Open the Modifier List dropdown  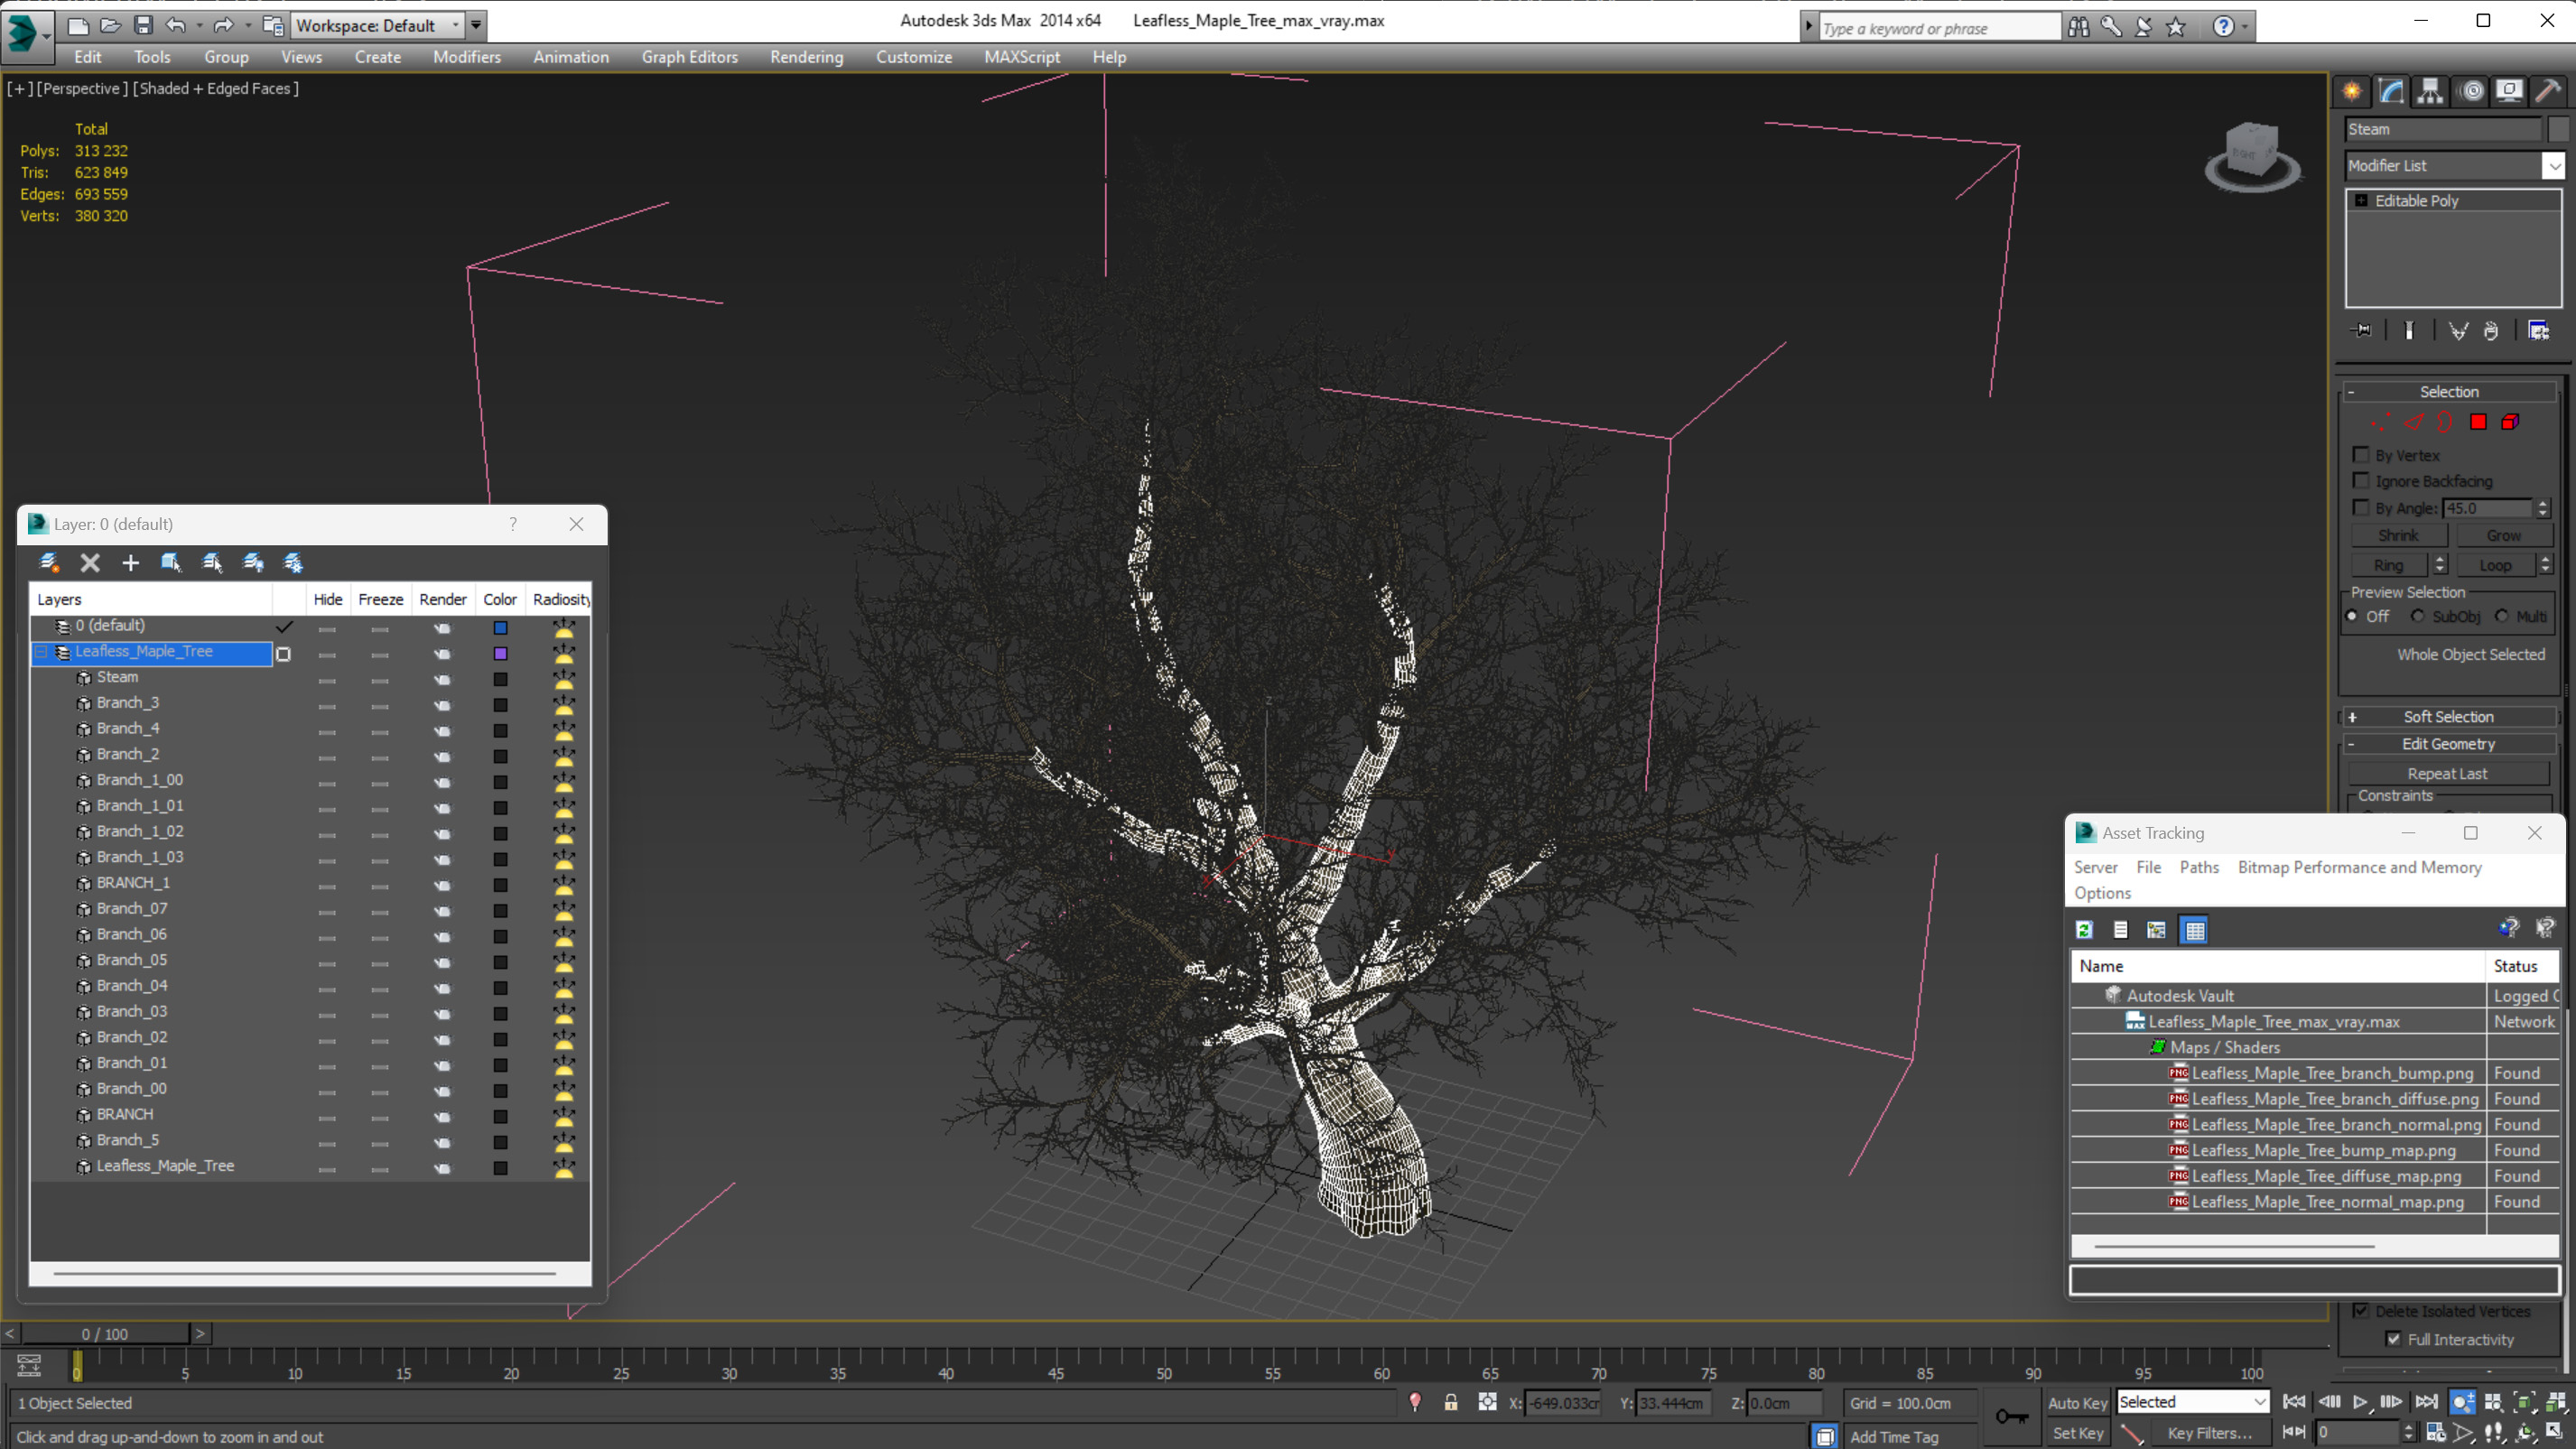[2553, 166]
